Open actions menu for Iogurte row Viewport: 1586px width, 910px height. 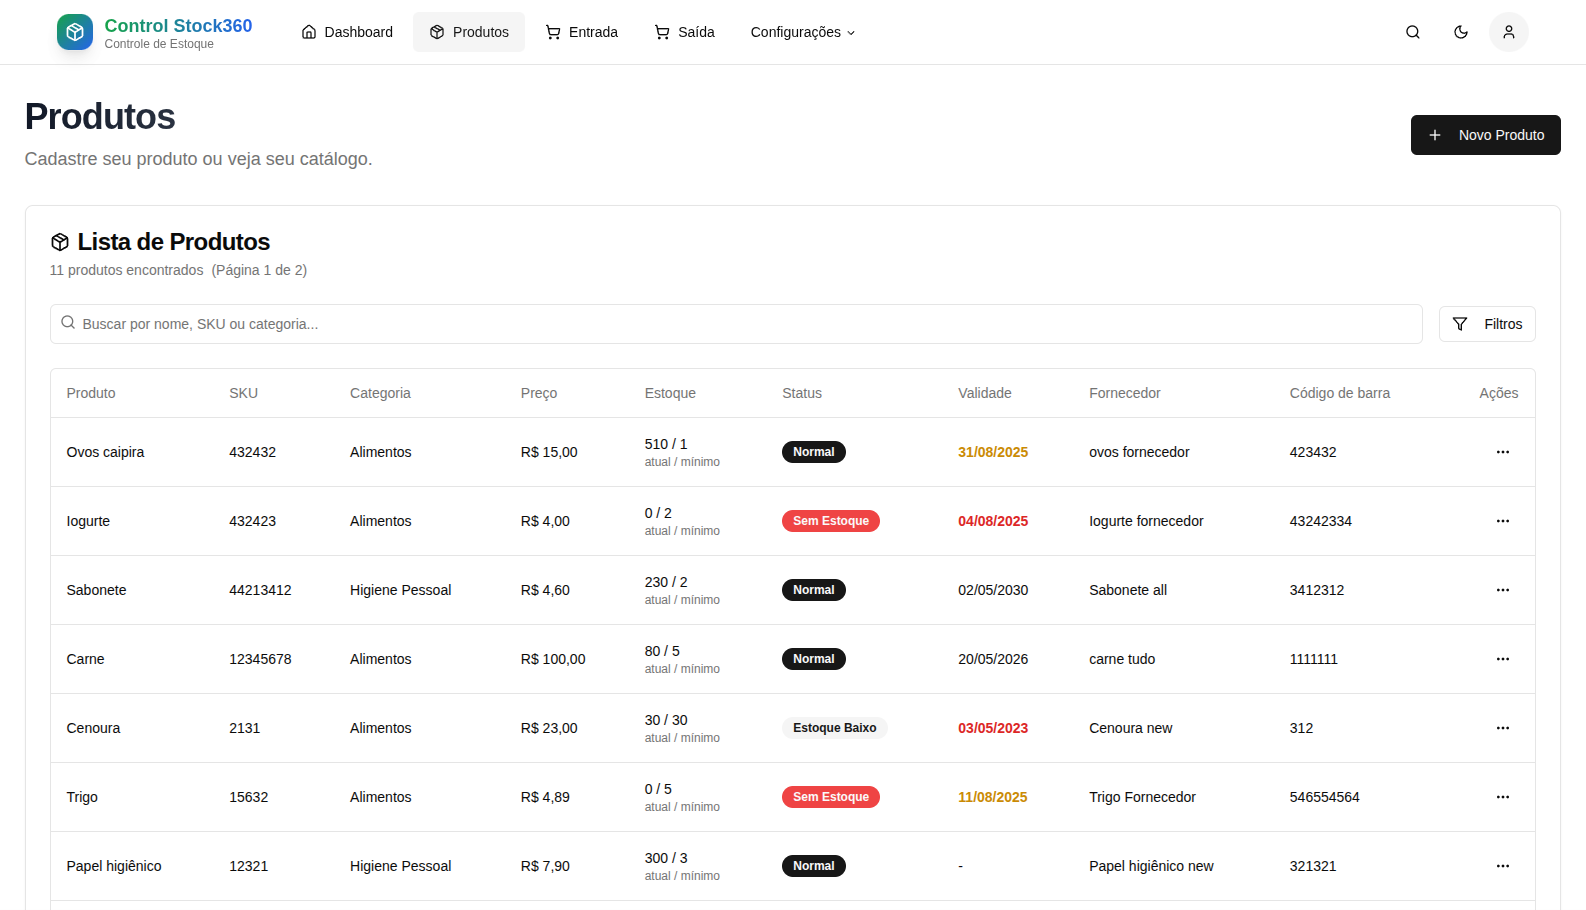[x=1502, y=521]
